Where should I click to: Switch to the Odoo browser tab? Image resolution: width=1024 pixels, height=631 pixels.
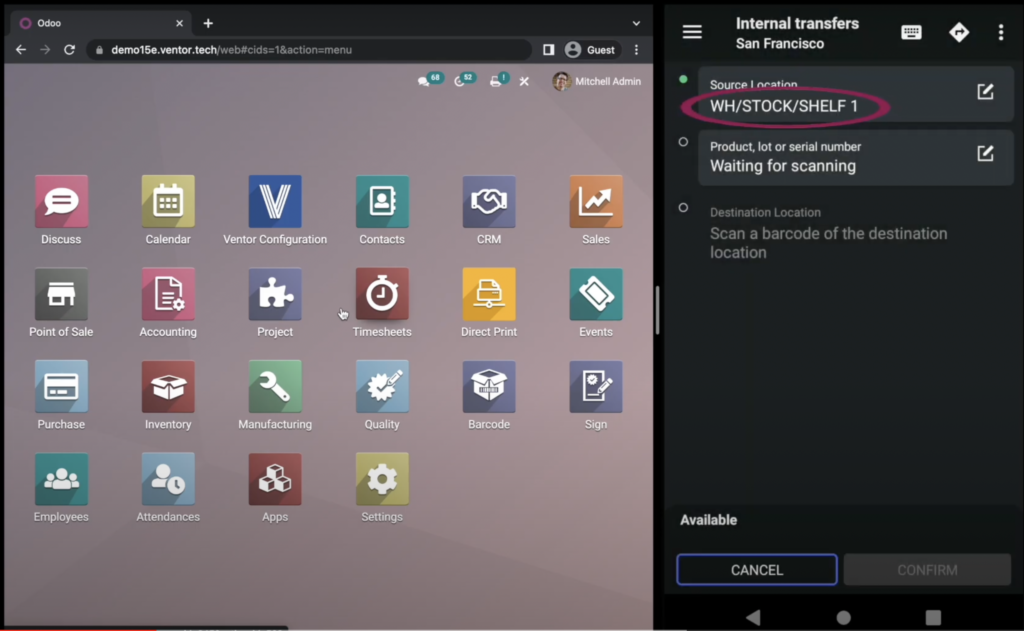click(101, 24)
